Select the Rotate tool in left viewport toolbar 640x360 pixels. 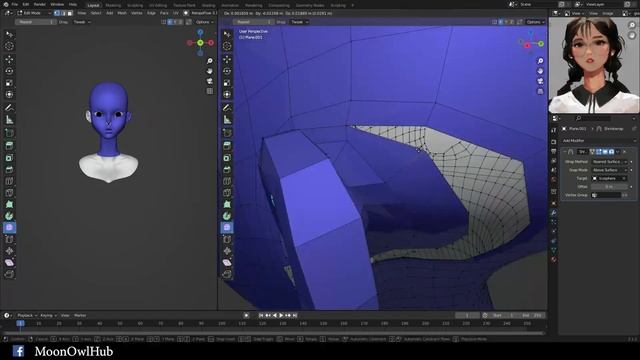coord(9,71)
